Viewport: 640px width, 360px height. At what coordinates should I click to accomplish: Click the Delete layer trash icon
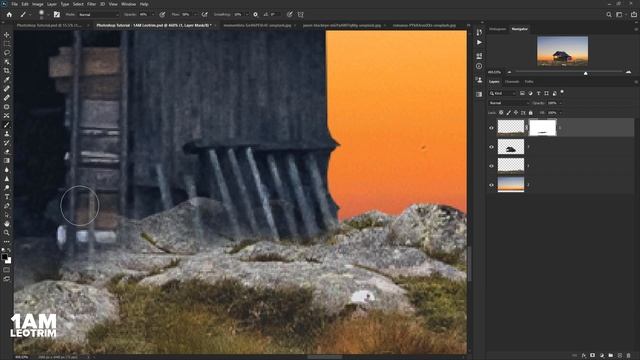pos(629,356)
